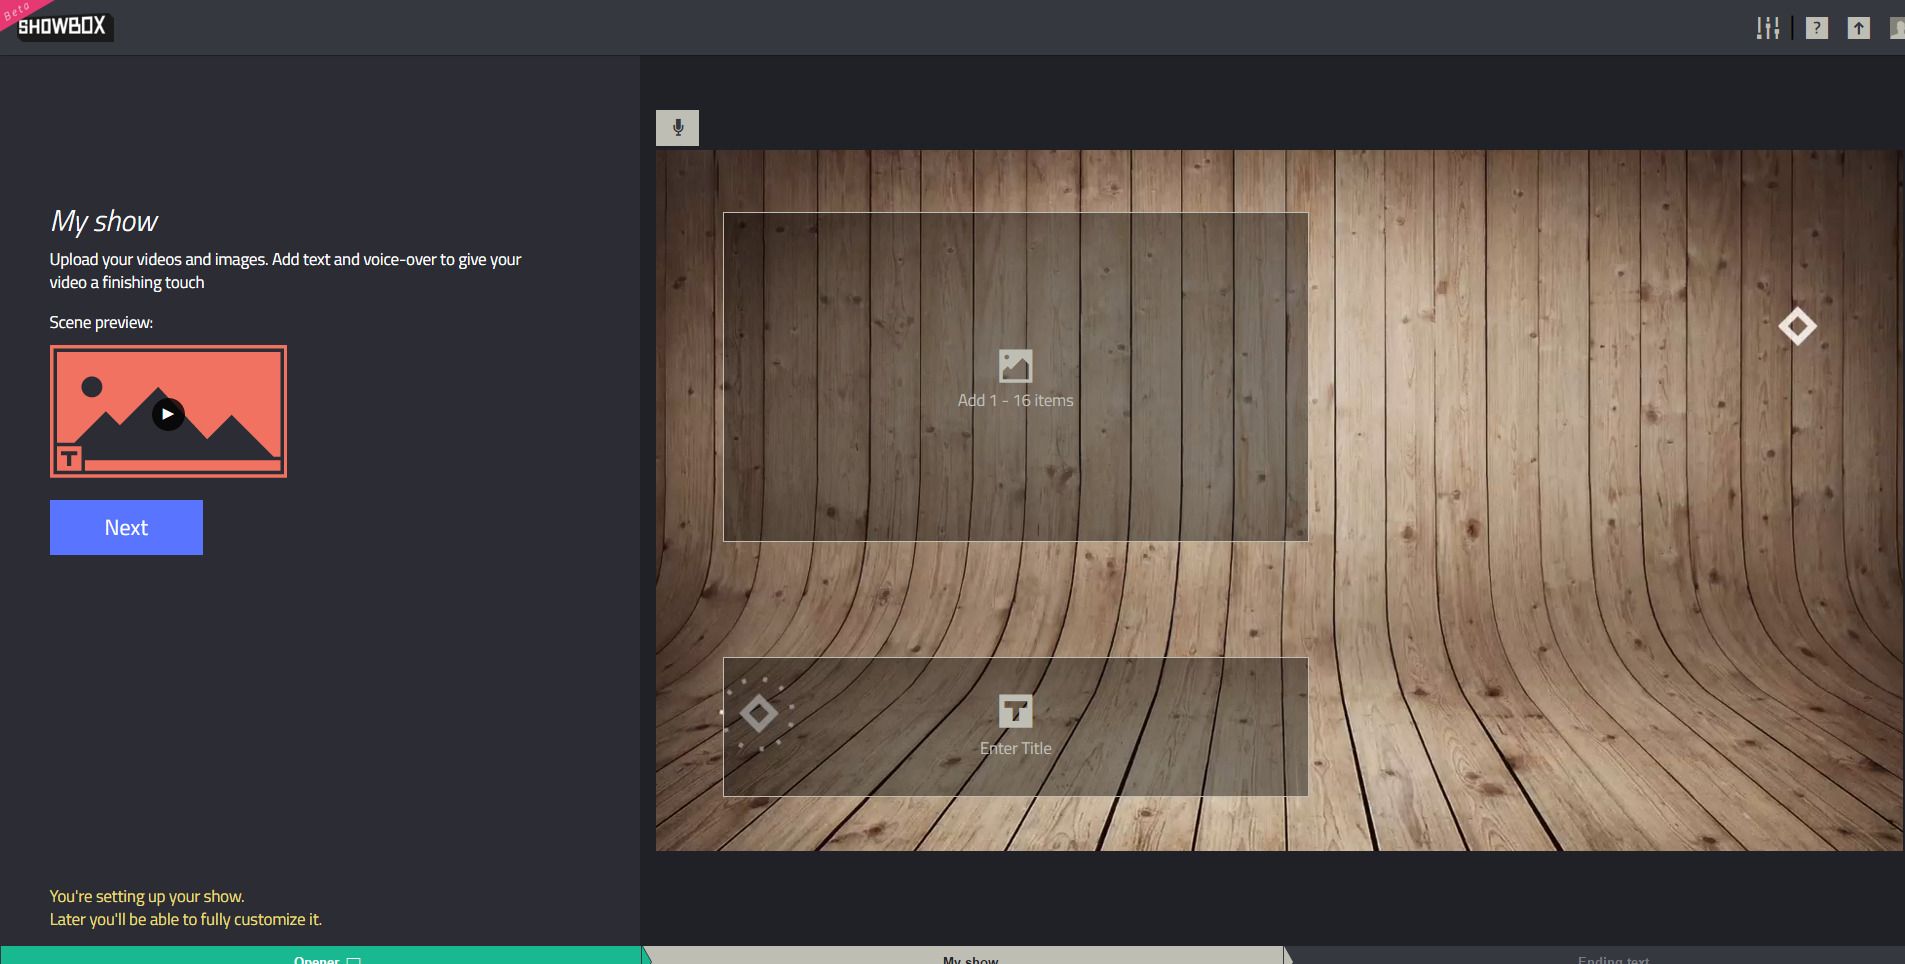This screenshot has height=964, width=1905.
Task: Toggle the Opener checkbox in the bottom bar
Action: tap(355, 959)
